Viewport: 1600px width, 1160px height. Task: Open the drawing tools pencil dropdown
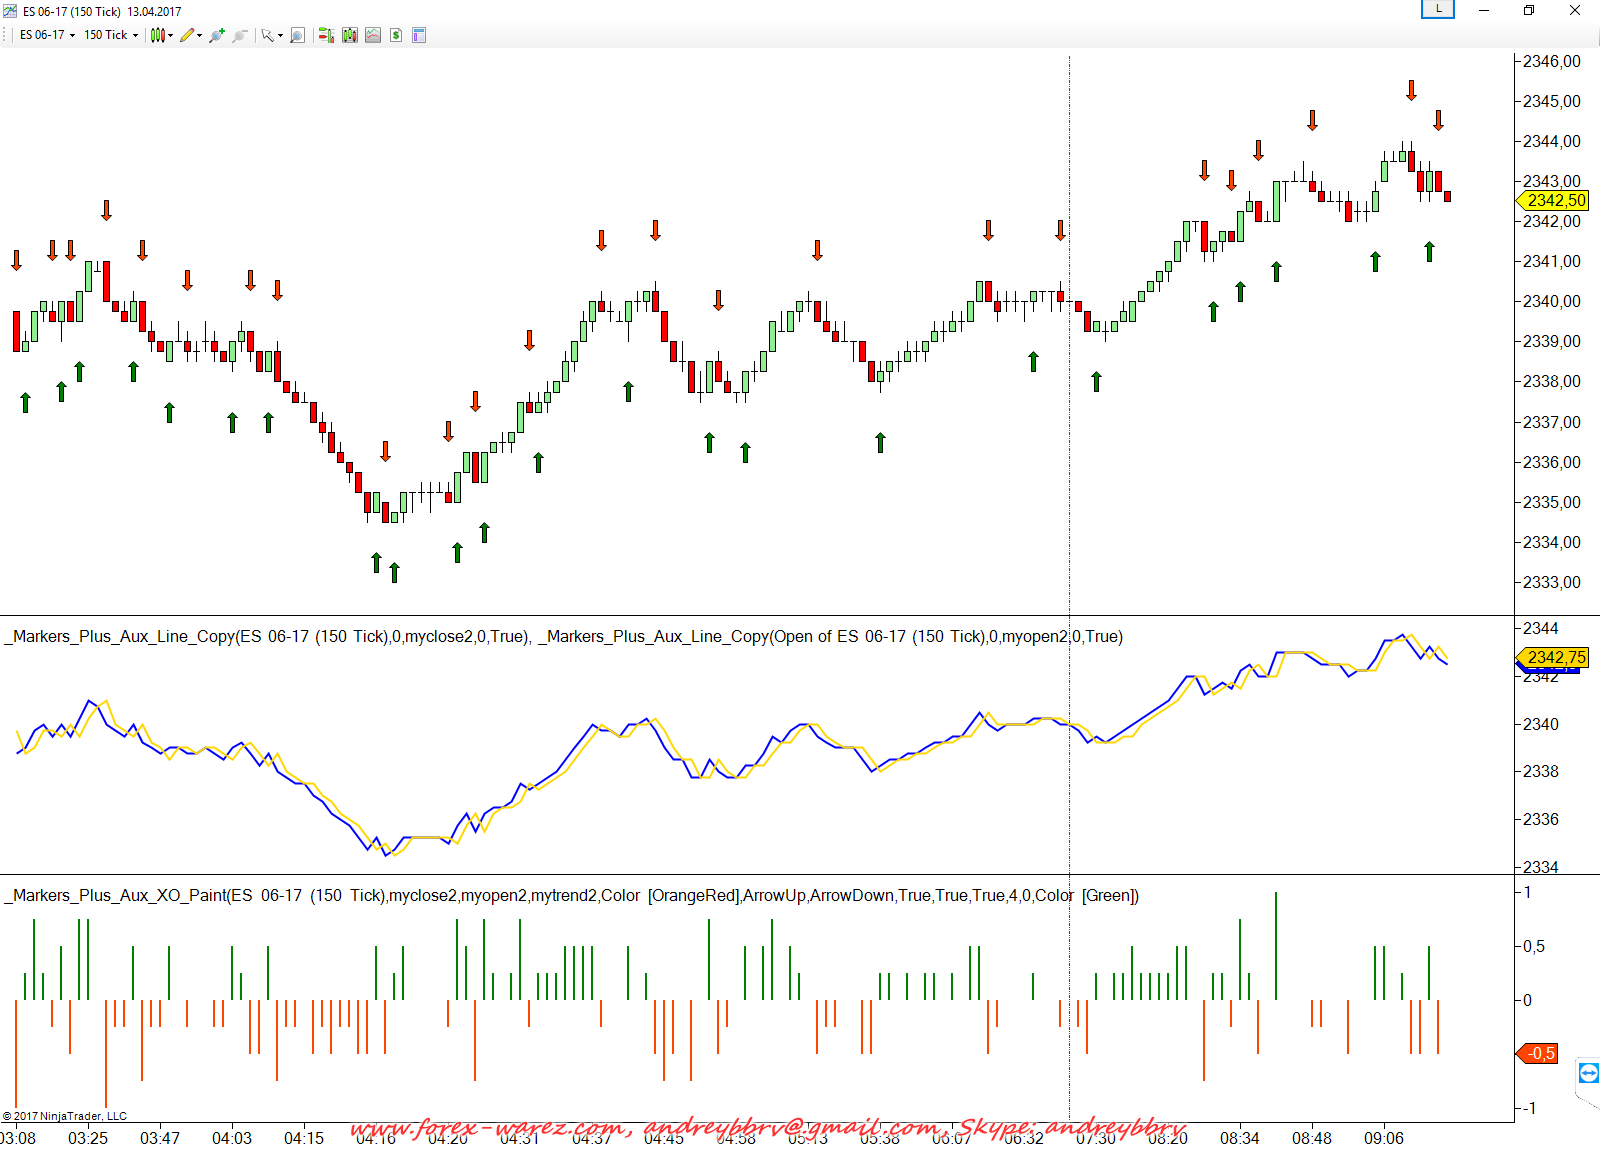[x=191, y=35]
